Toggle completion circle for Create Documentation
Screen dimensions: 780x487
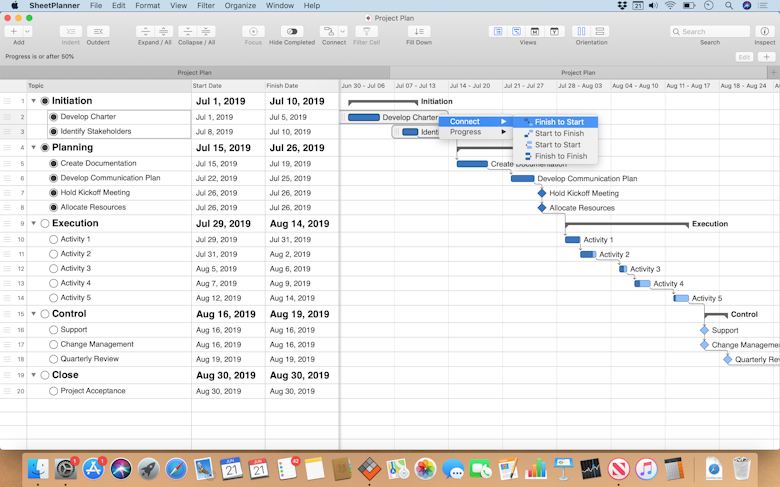[x=54, y=163]
